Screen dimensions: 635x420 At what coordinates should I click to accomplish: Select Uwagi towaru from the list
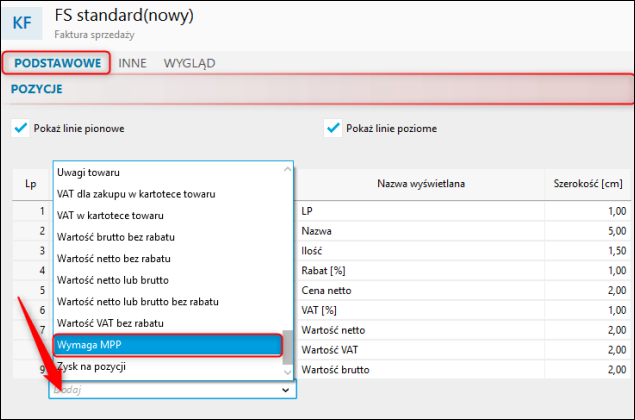point(168,173)
